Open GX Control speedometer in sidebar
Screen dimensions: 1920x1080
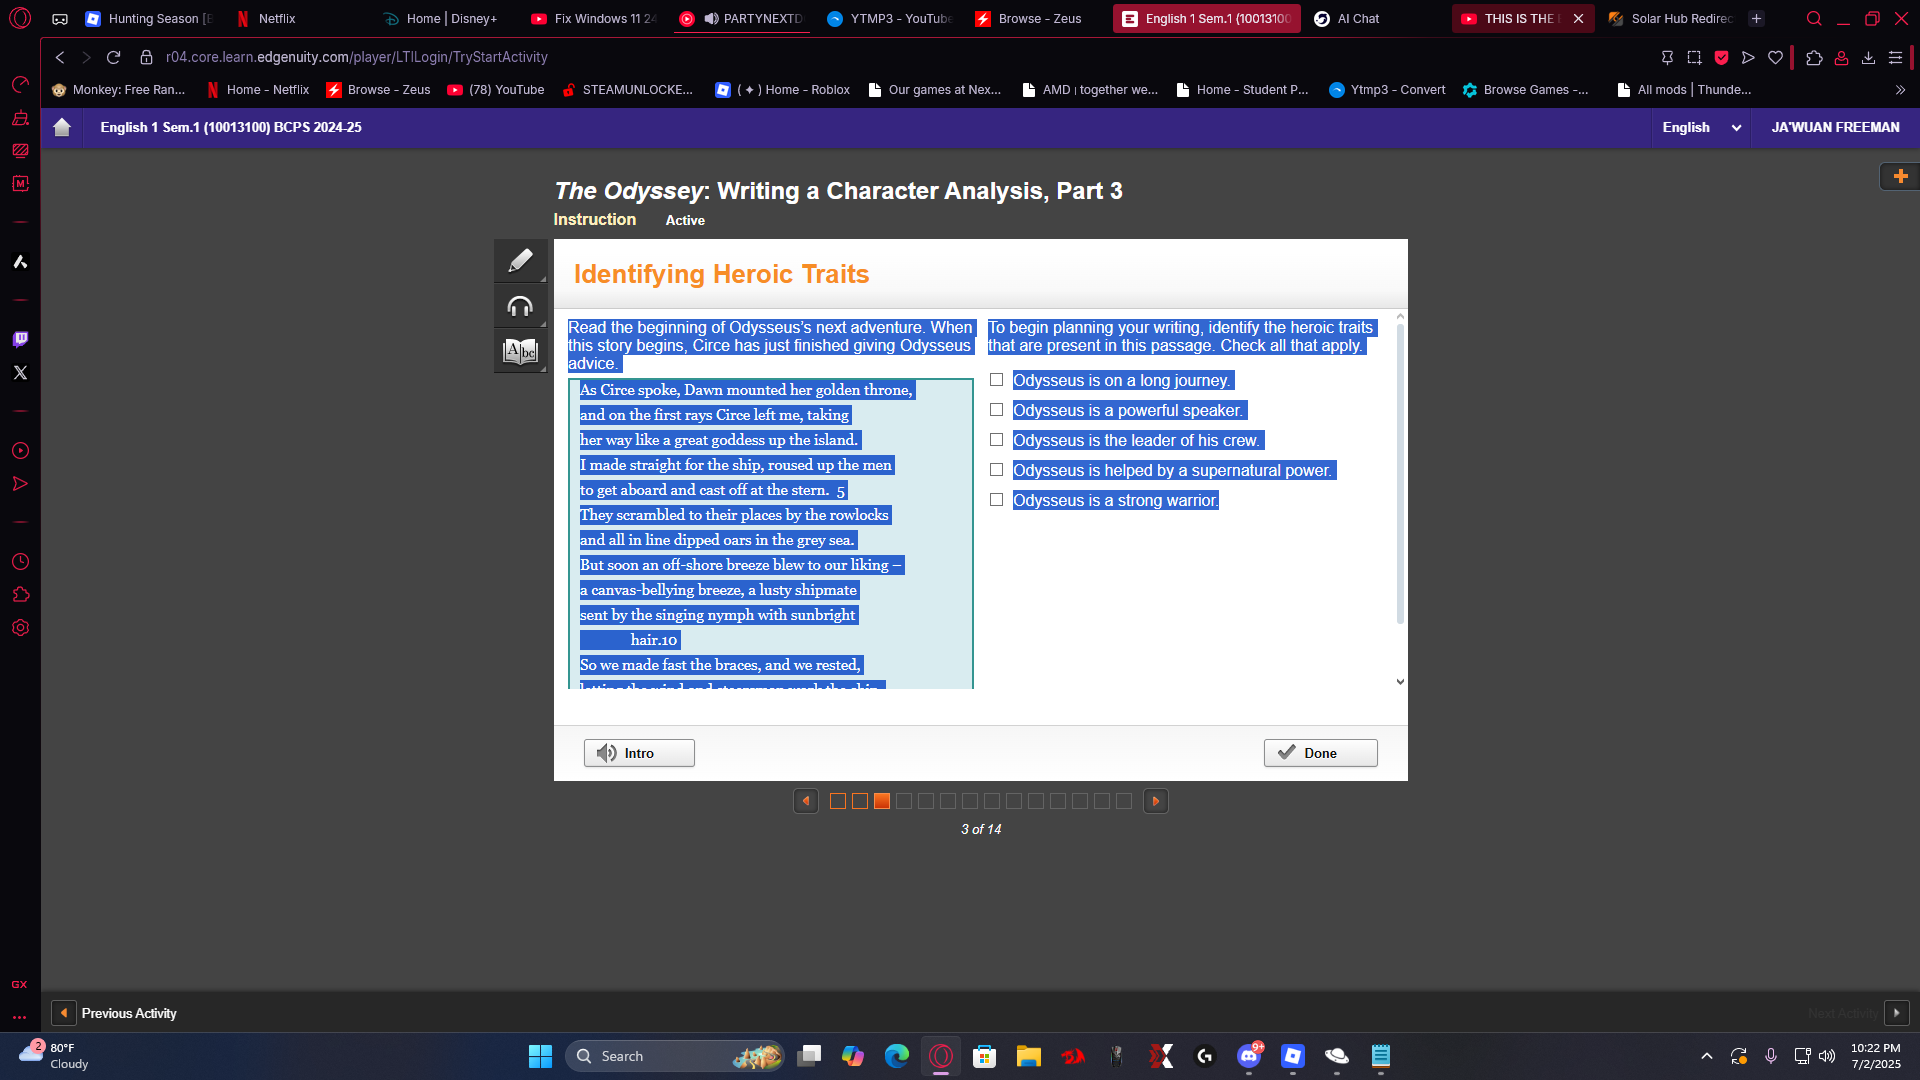20,84
